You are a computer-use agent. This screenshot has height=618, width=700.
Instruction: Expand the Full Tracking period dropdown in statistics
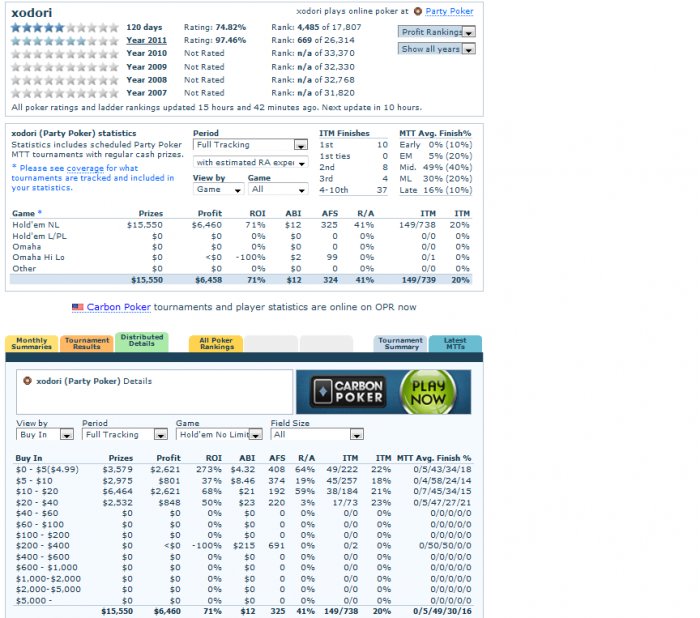(x=250, y=145)
